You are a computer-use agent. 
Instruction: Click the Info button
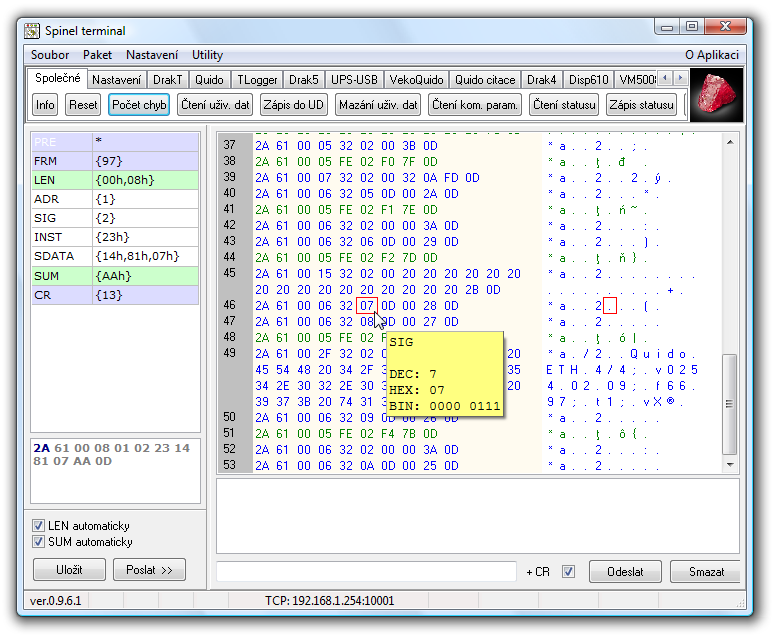point(45,105)
